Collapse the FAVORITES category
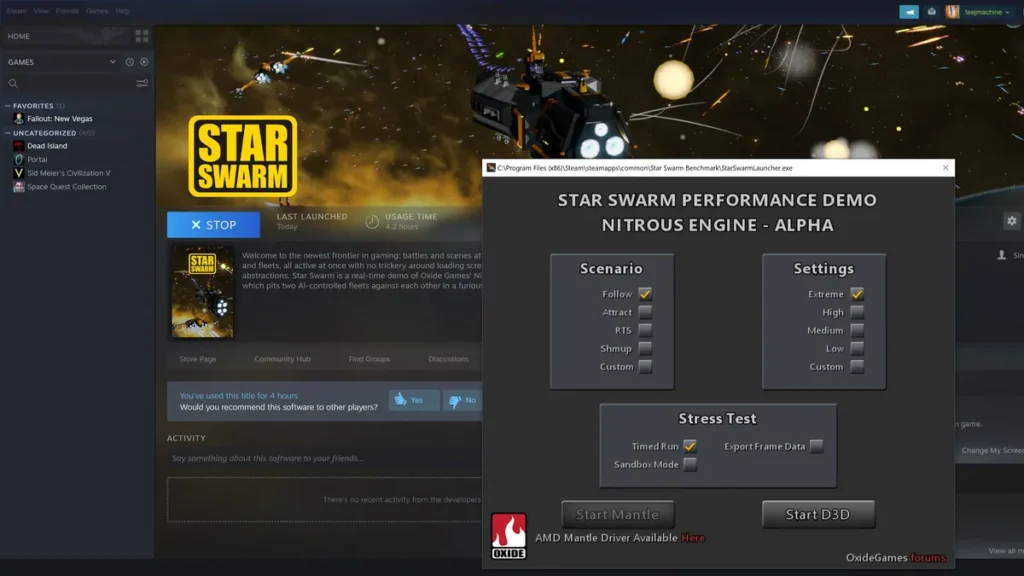The width and height of the screenshot is (1024, 576). coord(8,105)
